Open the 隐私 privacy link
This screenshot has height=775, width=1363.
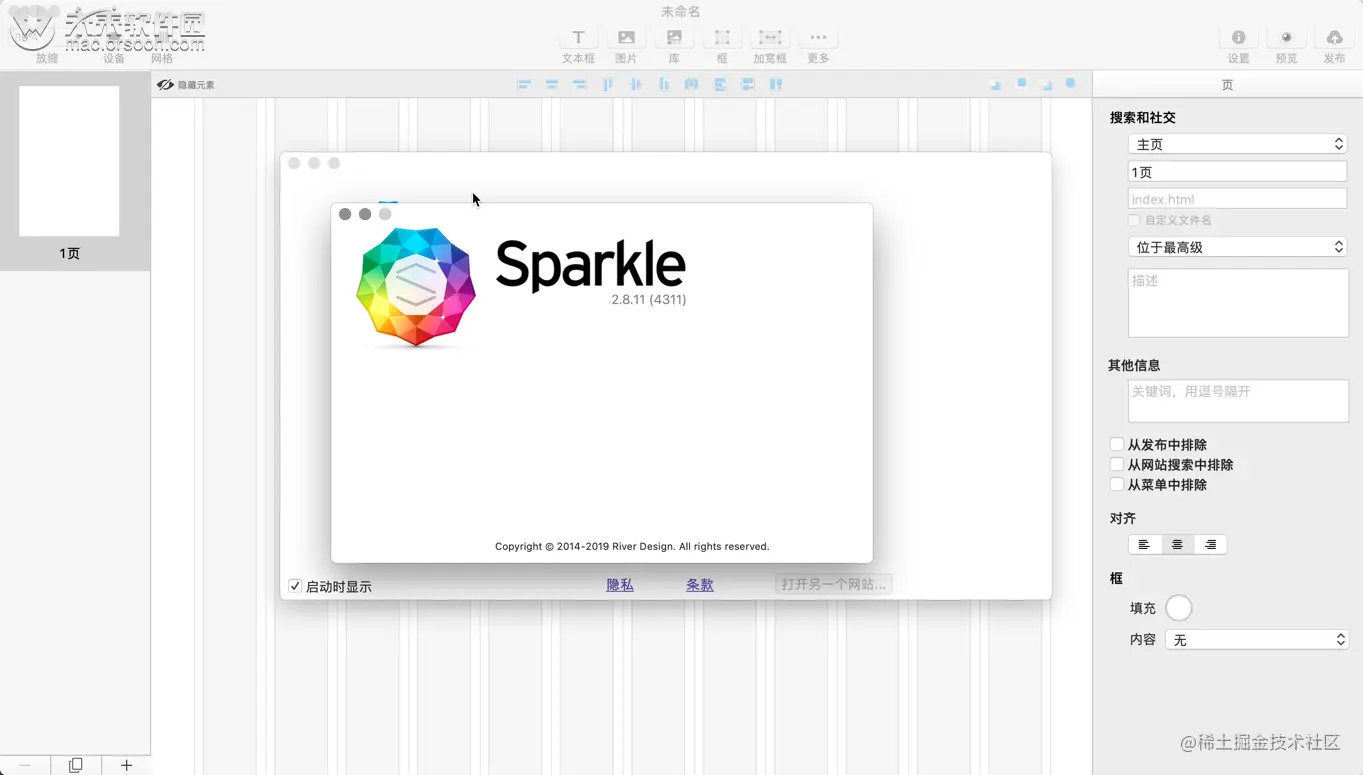click(x=620, y=585)
